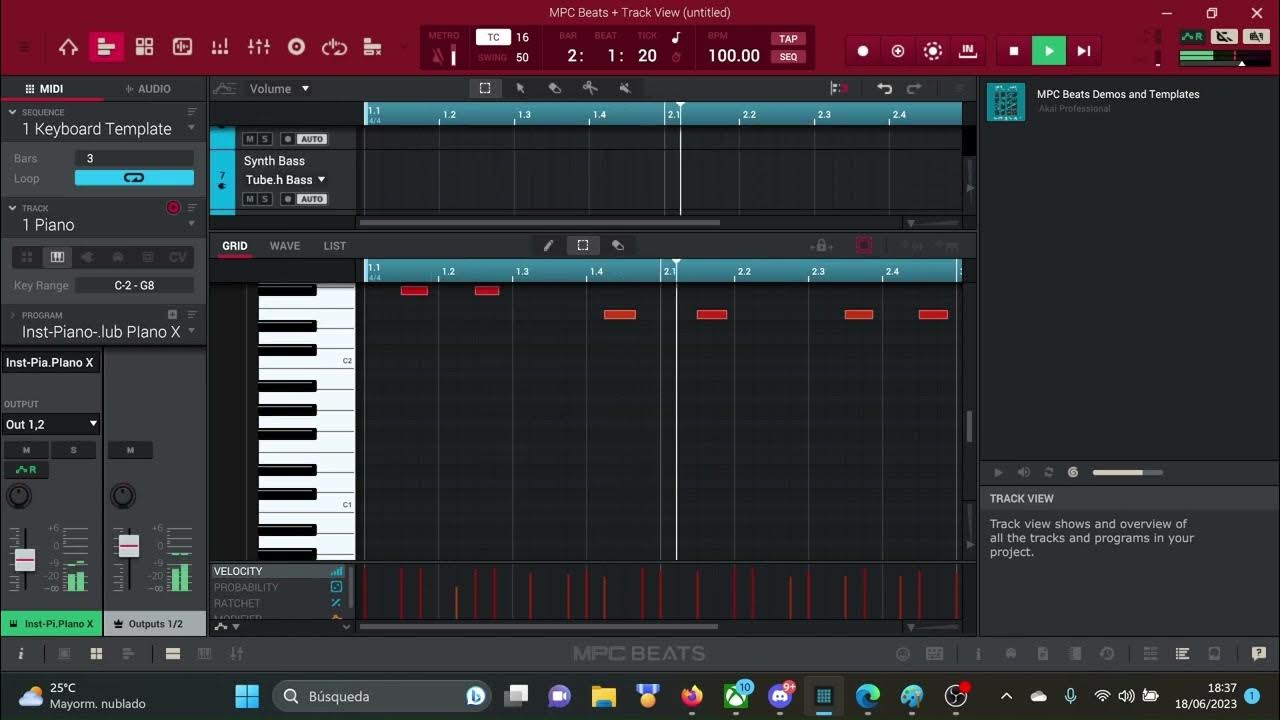Click the green Play button
The image size is (1280, 720).
click(x=1049, y=51)
